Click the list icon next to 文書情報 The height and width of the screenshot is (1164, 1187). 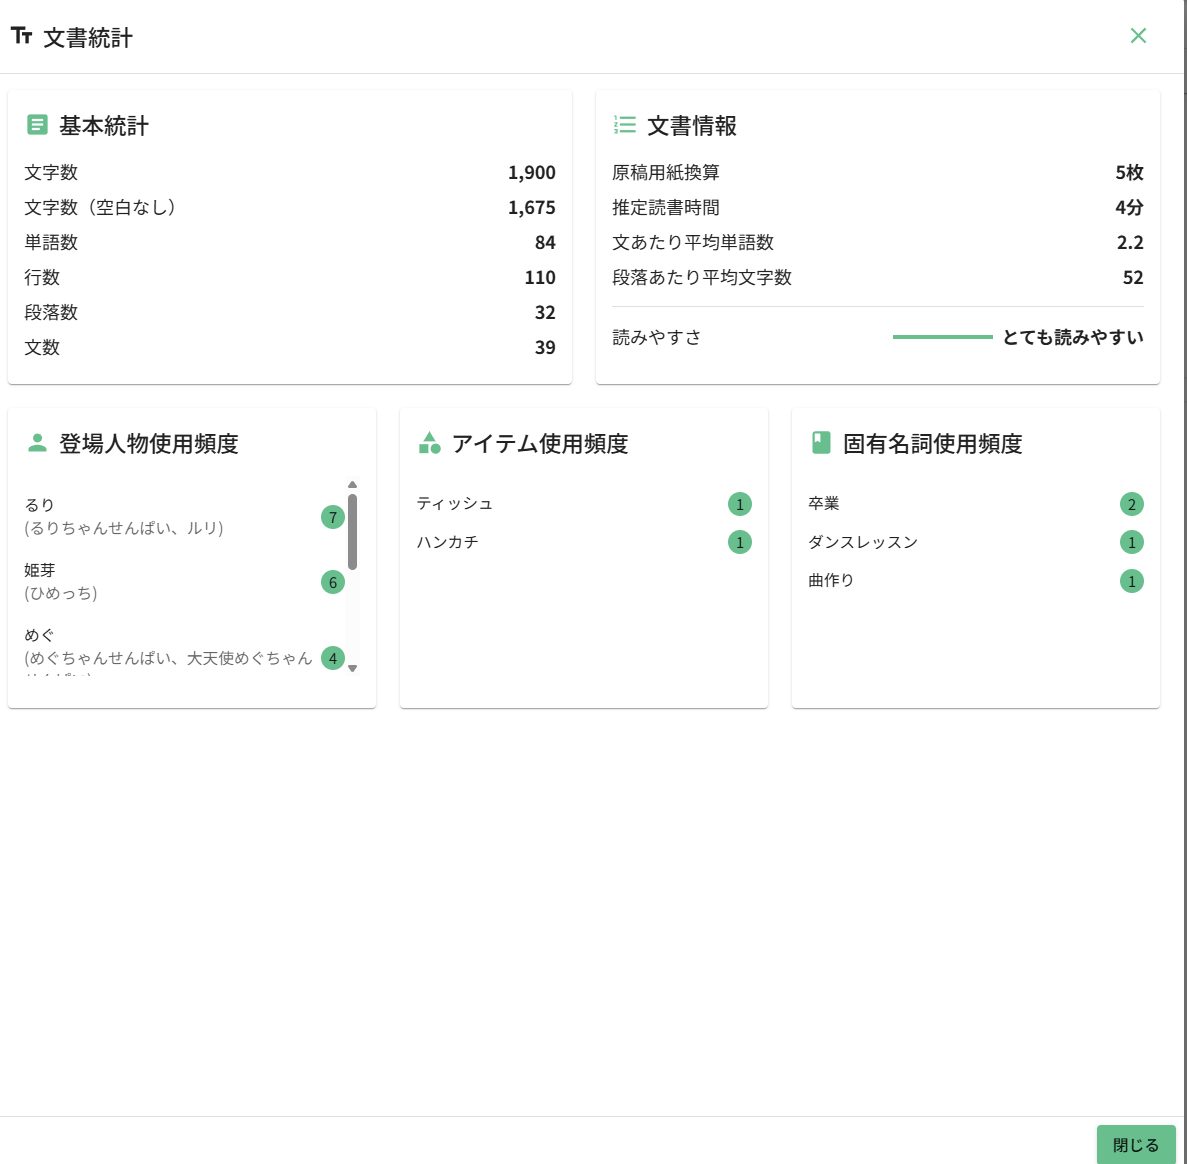625,125
